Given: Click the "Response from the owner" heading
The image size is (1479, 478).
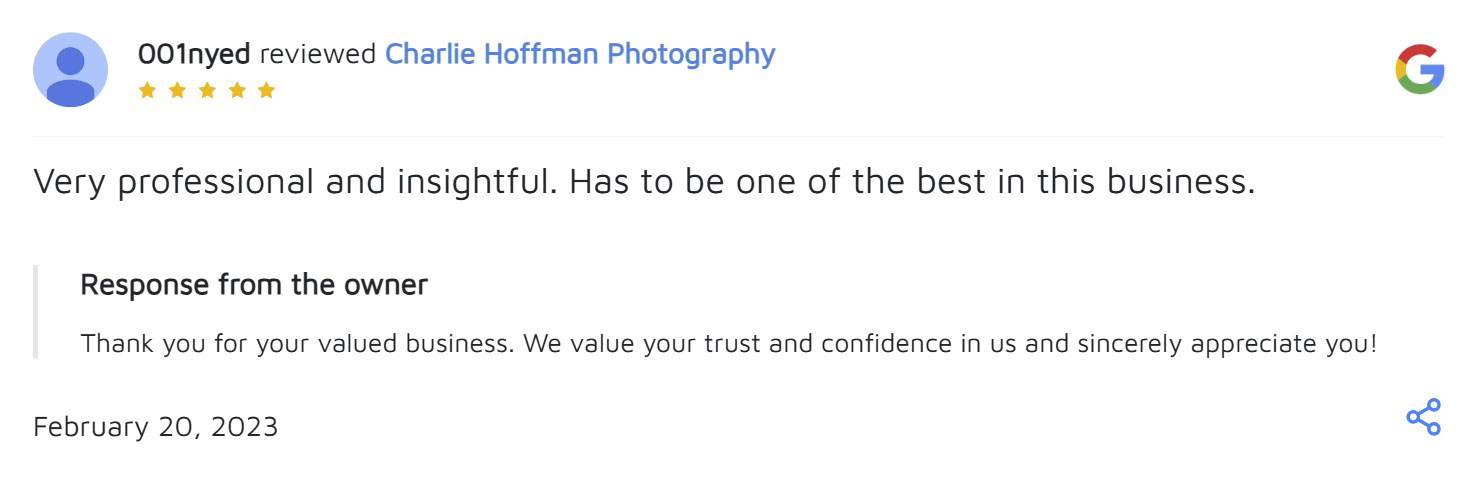Looking at the screenshot, I should coord(254,285).
